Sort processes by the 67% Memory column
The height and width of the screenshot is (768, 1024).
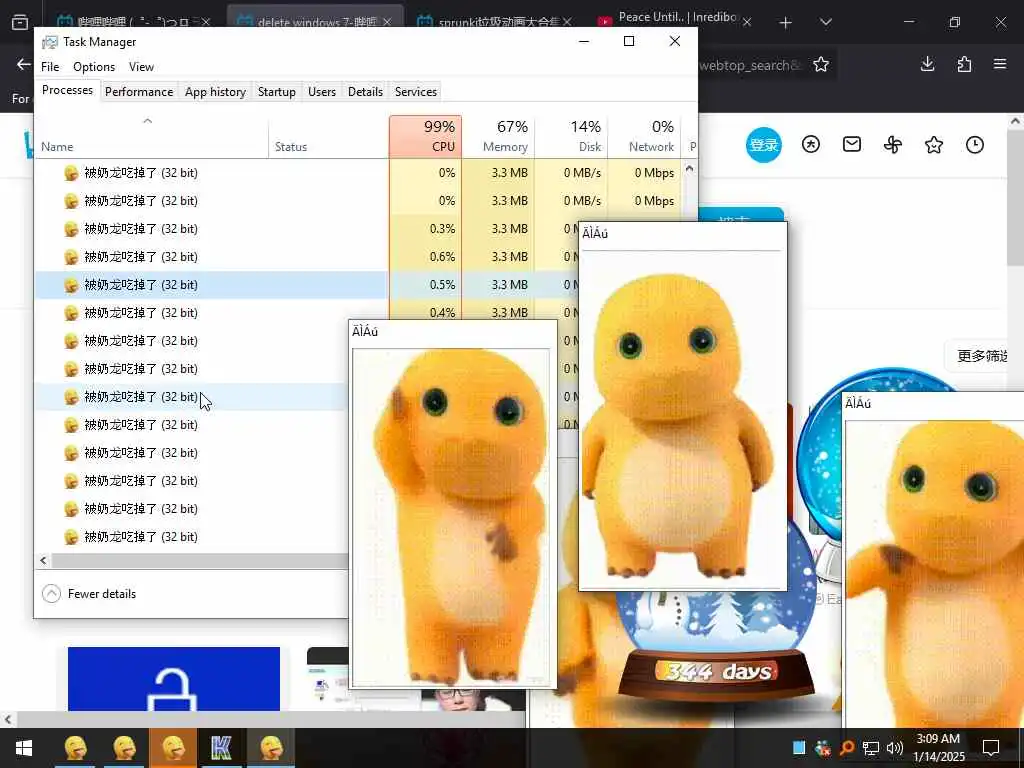[x=498, y=136]
